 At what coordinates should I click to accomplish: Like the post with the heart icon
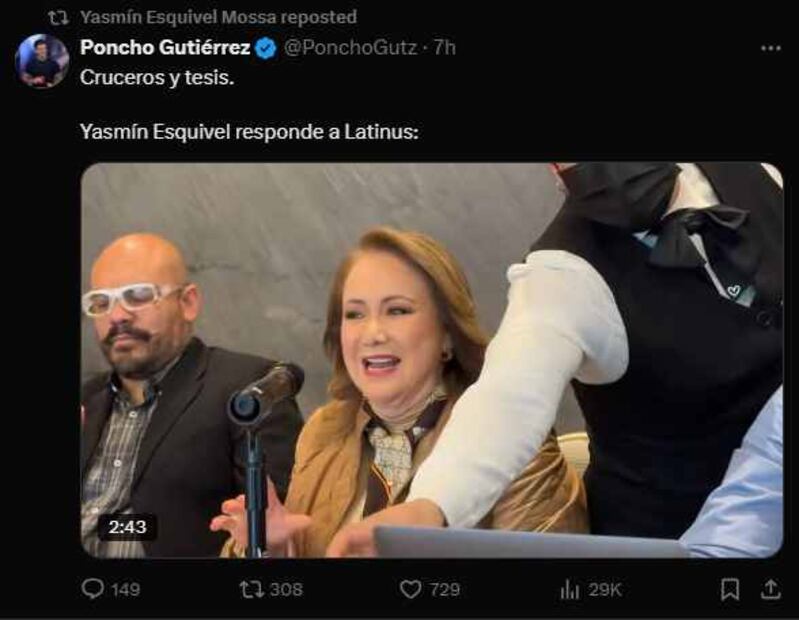tap(410, 589)
